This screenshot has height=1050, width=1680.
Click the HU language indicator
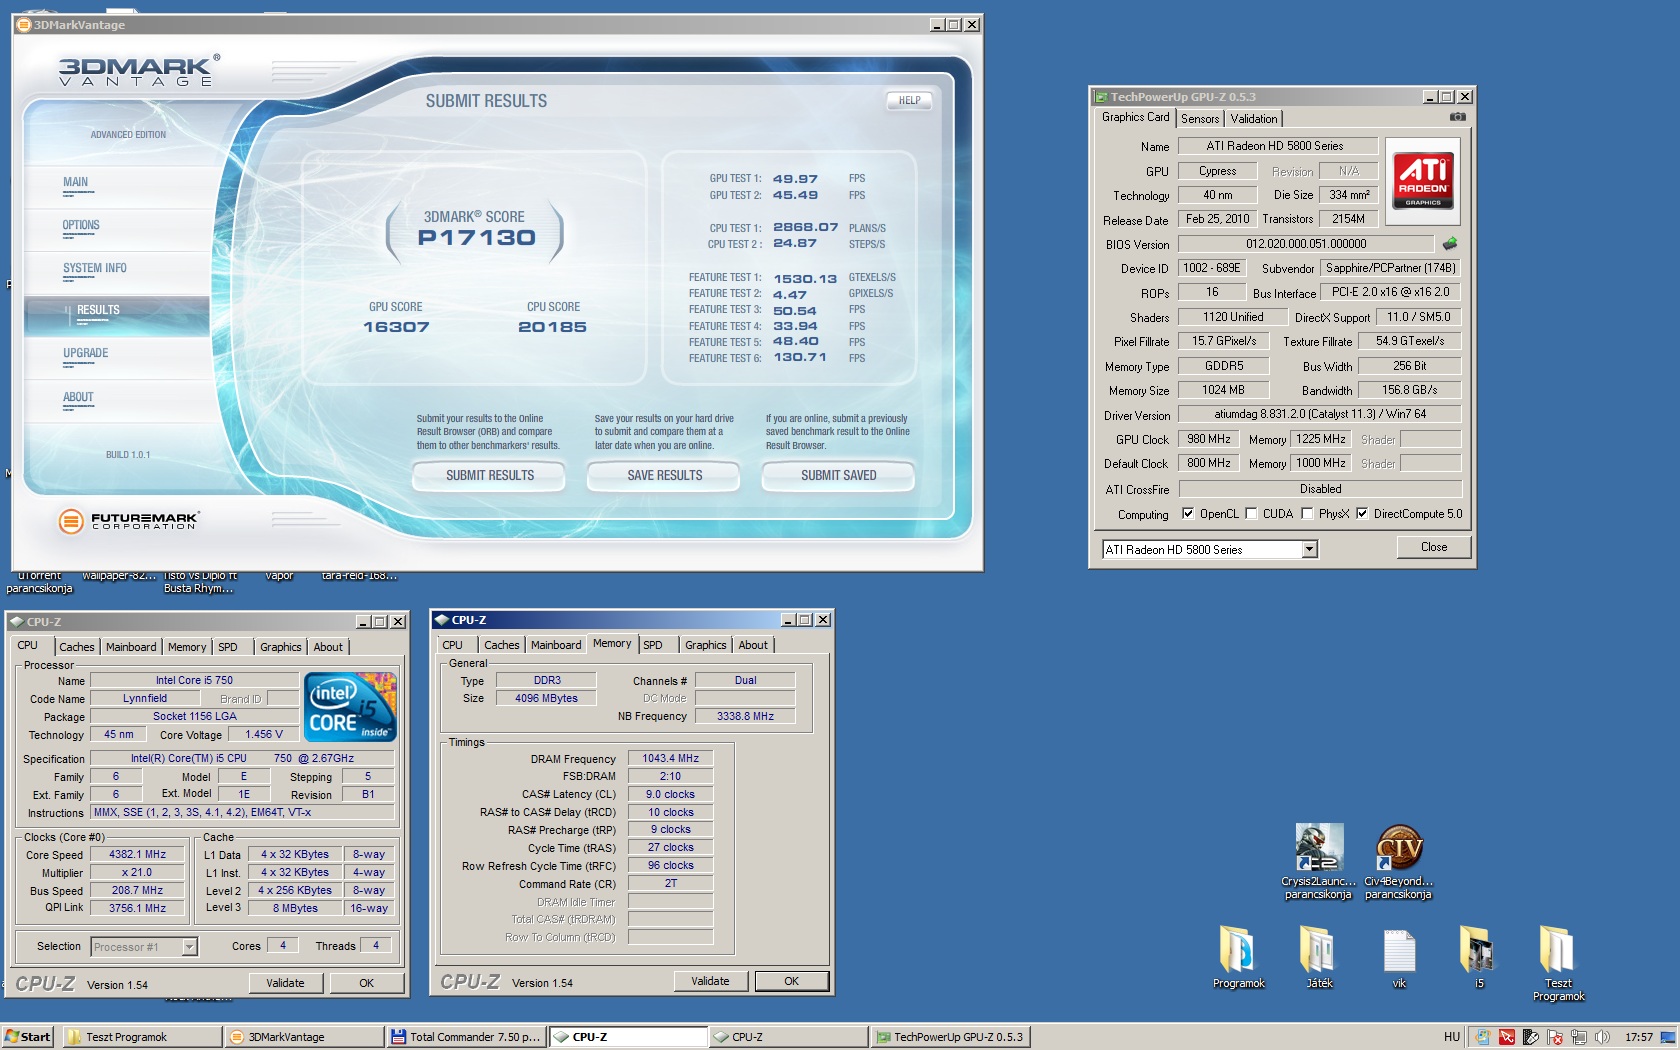pyautogui.click(x=1451, y=1037)
